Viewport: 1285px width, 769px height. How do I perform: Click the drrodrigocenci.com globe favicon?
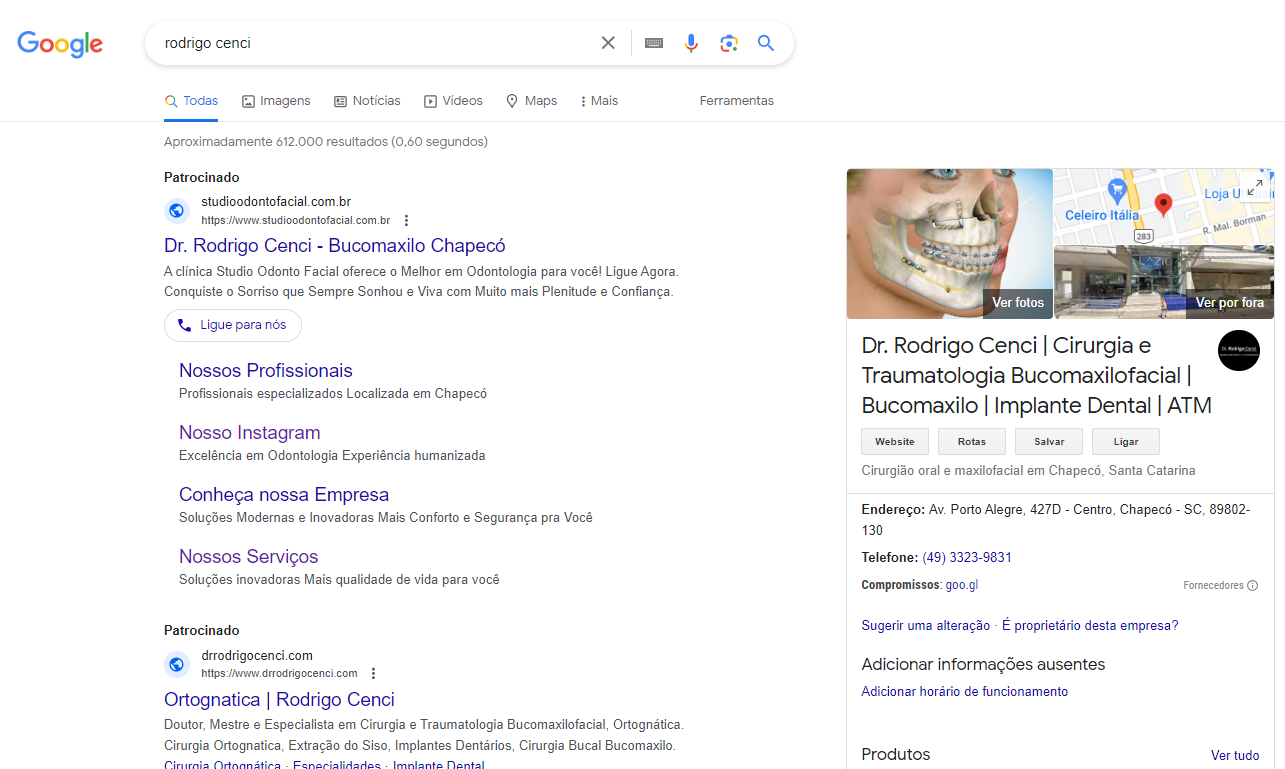[177, 664]
